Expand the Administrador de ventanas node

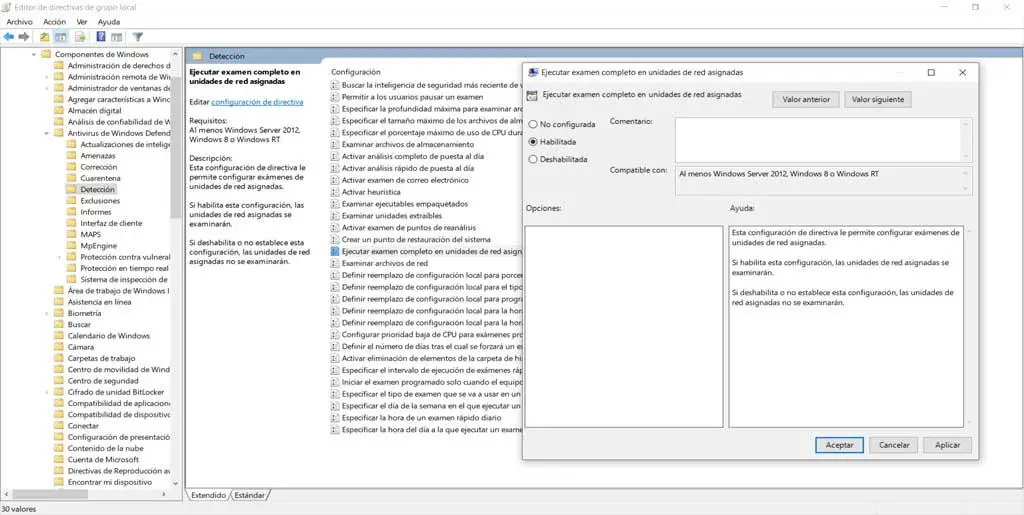coord(46,88)
